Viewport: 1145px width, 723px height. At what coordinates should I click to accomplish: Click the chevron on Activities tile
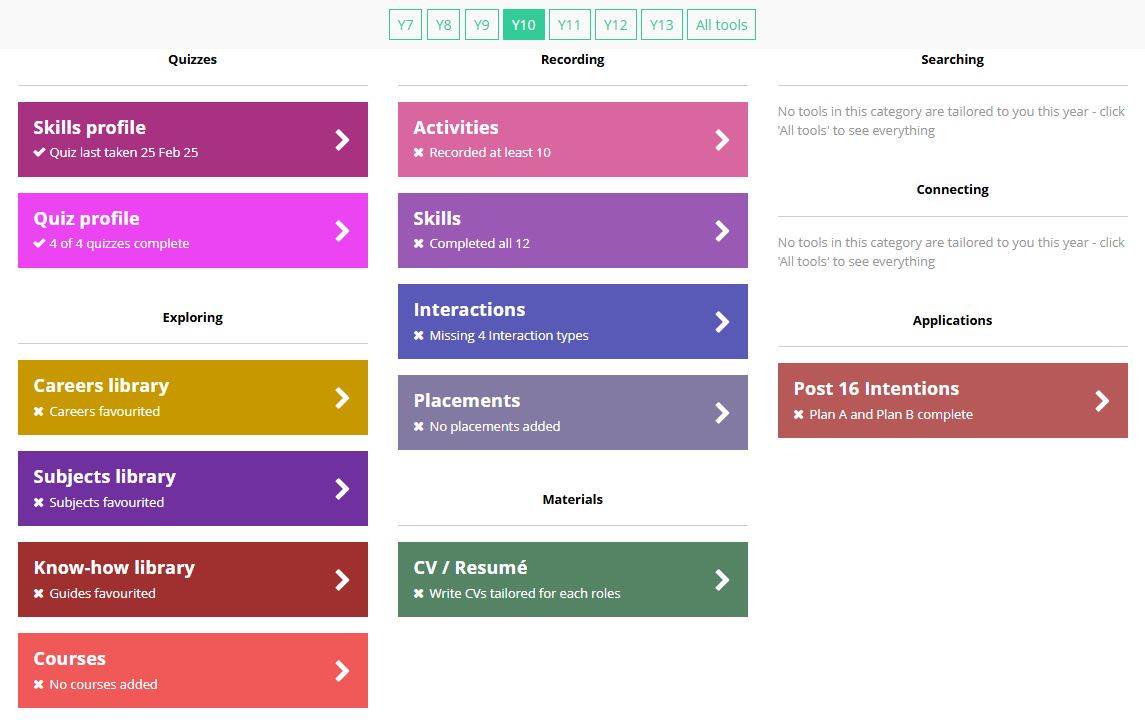722,140
